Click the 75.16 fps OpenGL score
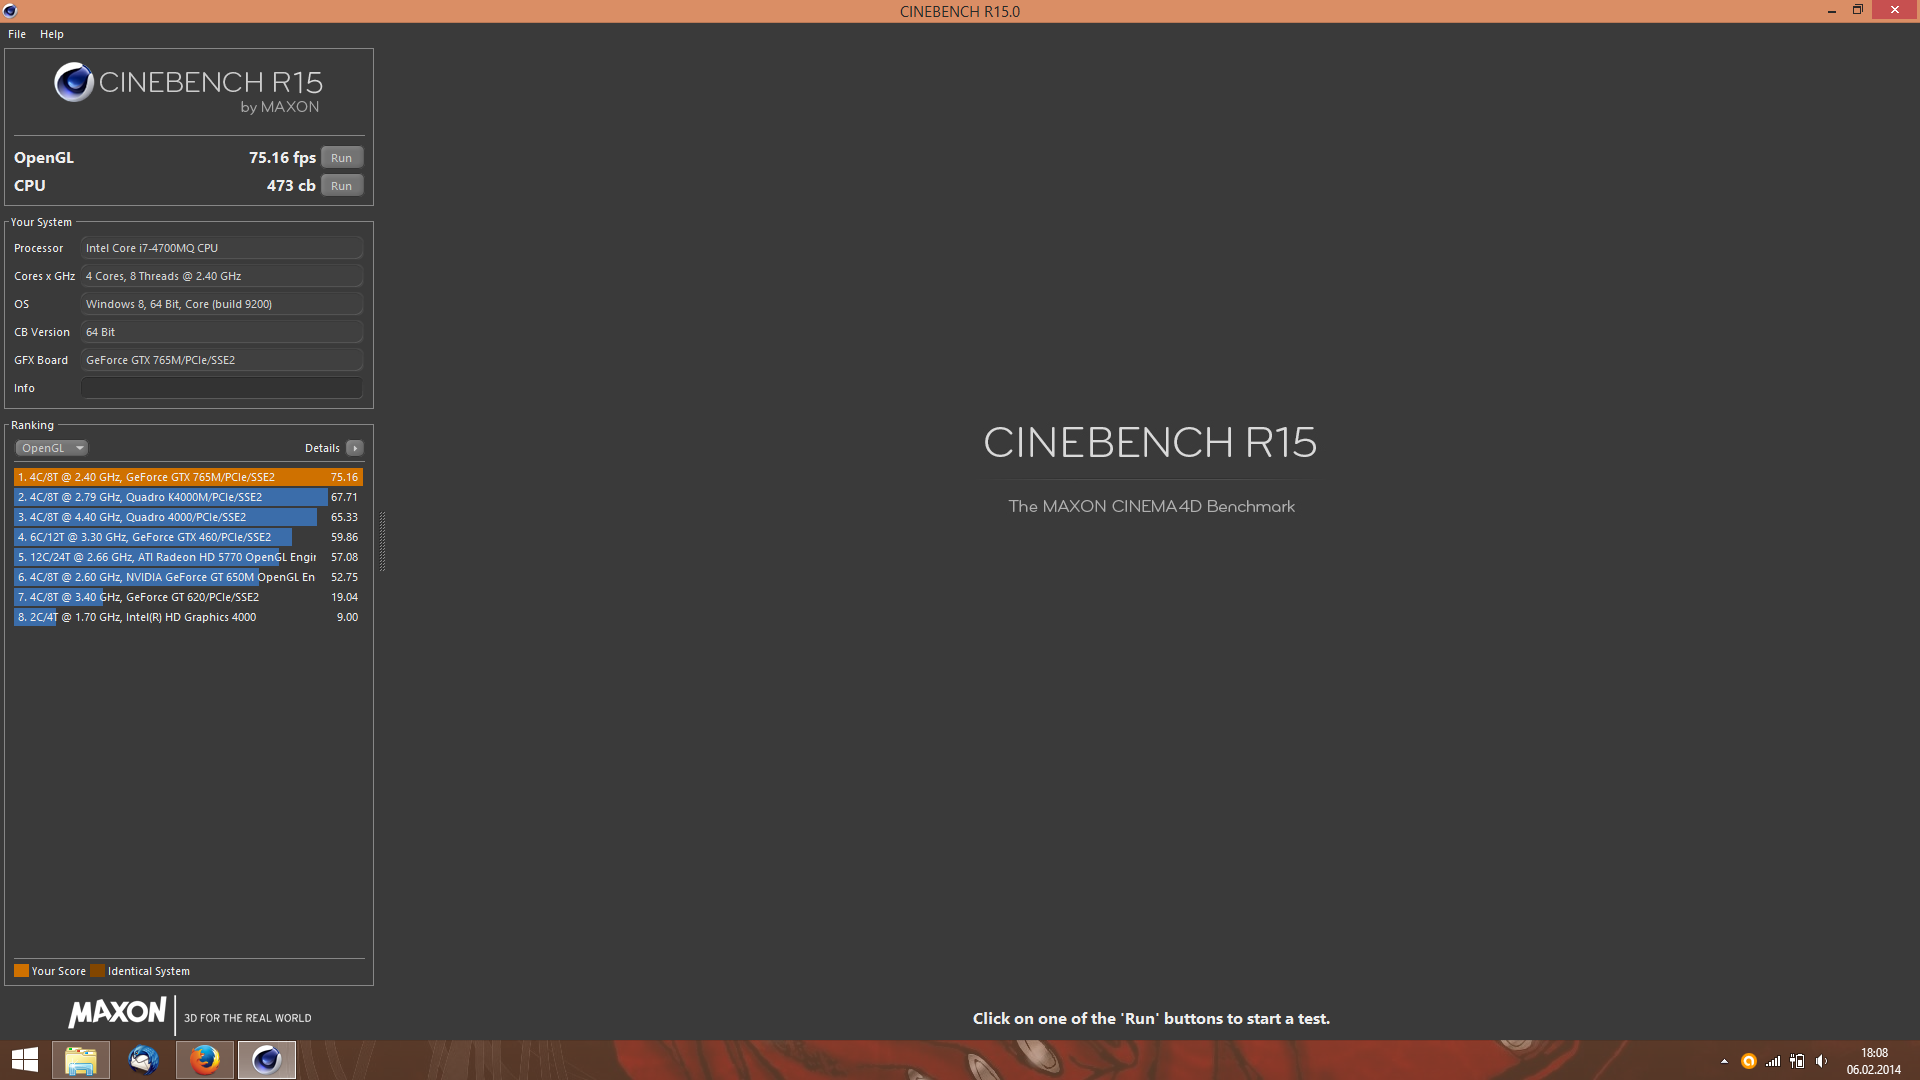The height and width of the screenshot is (1080, 1920). point(282,158)
